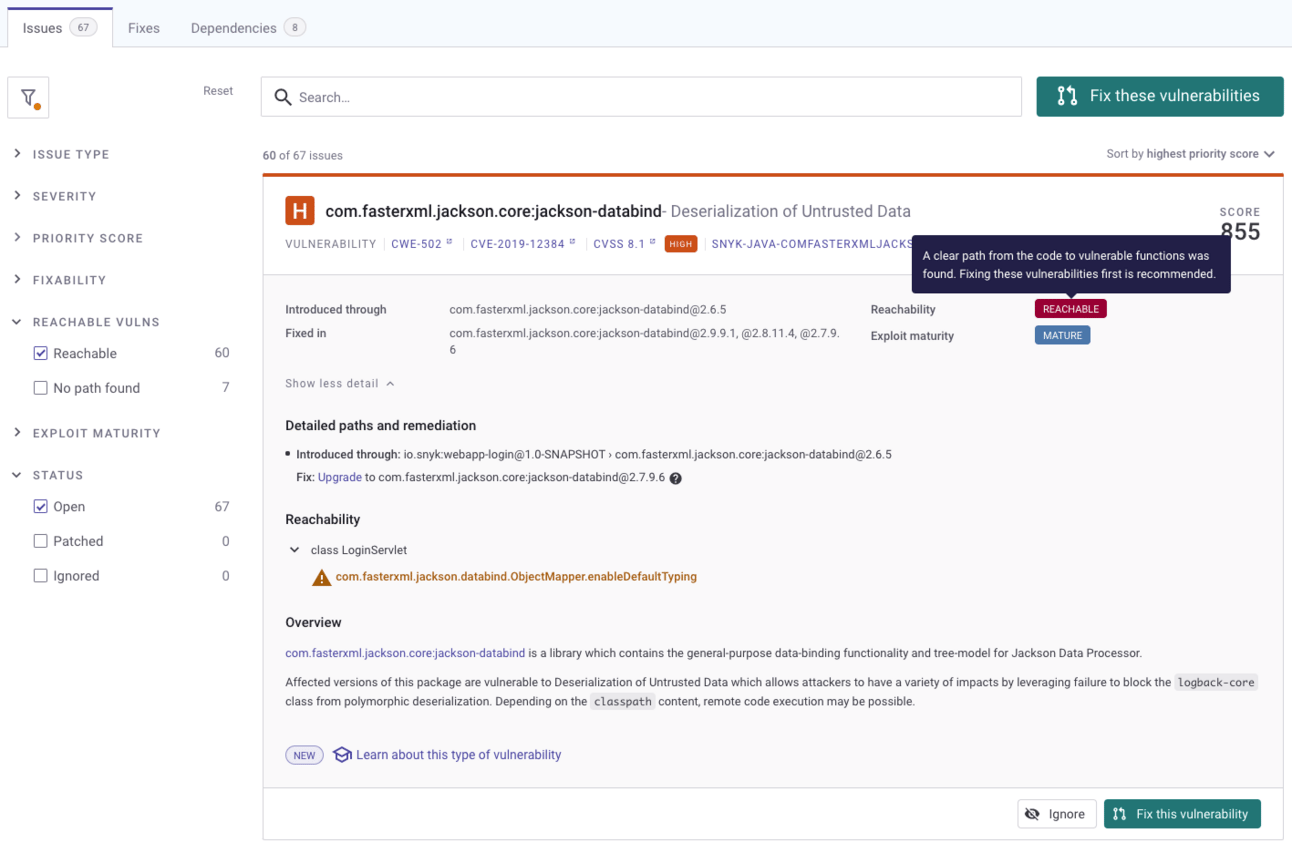The image size is (1292, 843).
Task: Click the CWE-502 external link icon
Action: pyautogui.click(x=449, y=242)
